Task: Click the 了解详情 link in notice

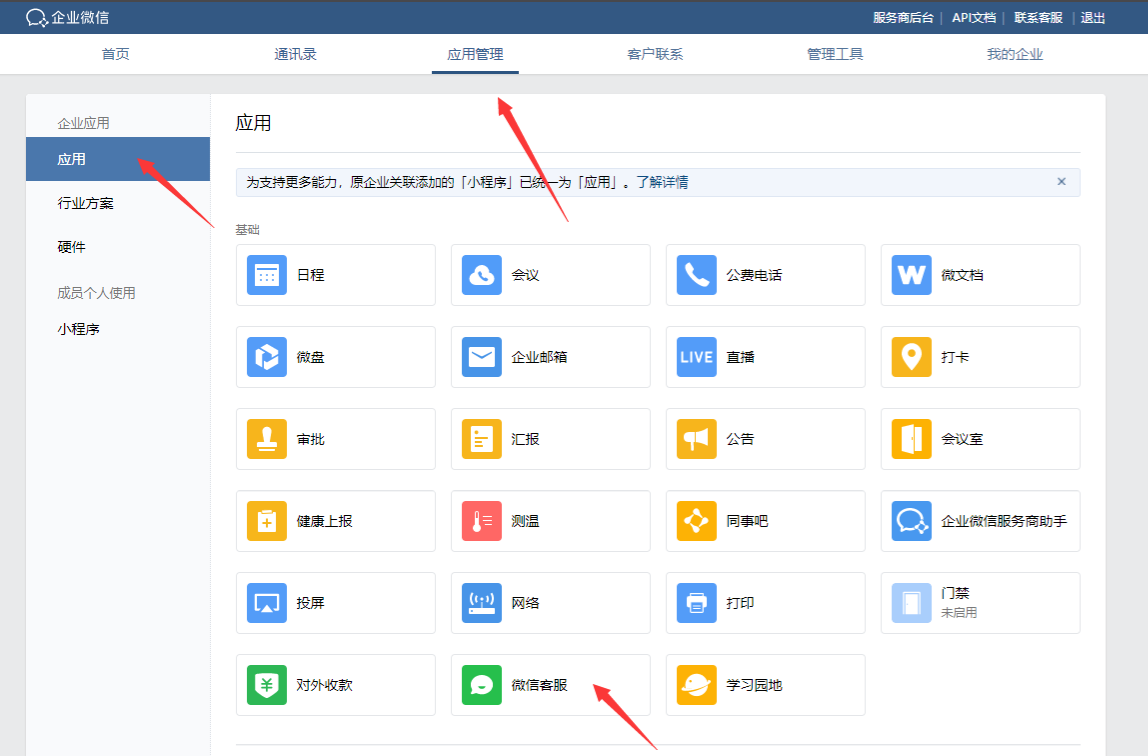Action: coord(662,182)
